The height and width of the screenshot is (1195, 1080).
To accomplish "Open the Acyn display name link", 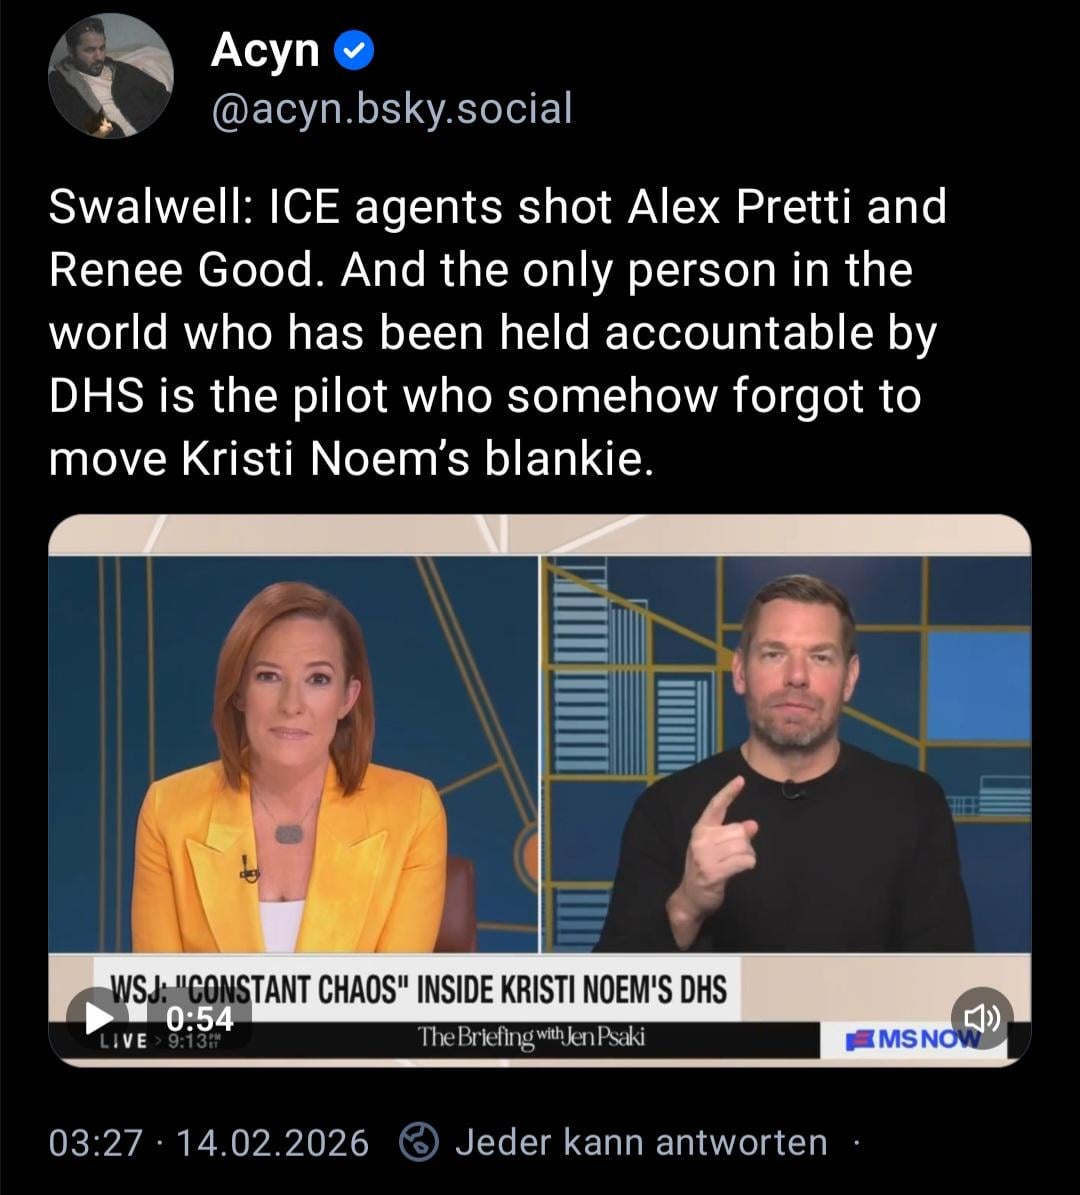I will tap(264, 50).
